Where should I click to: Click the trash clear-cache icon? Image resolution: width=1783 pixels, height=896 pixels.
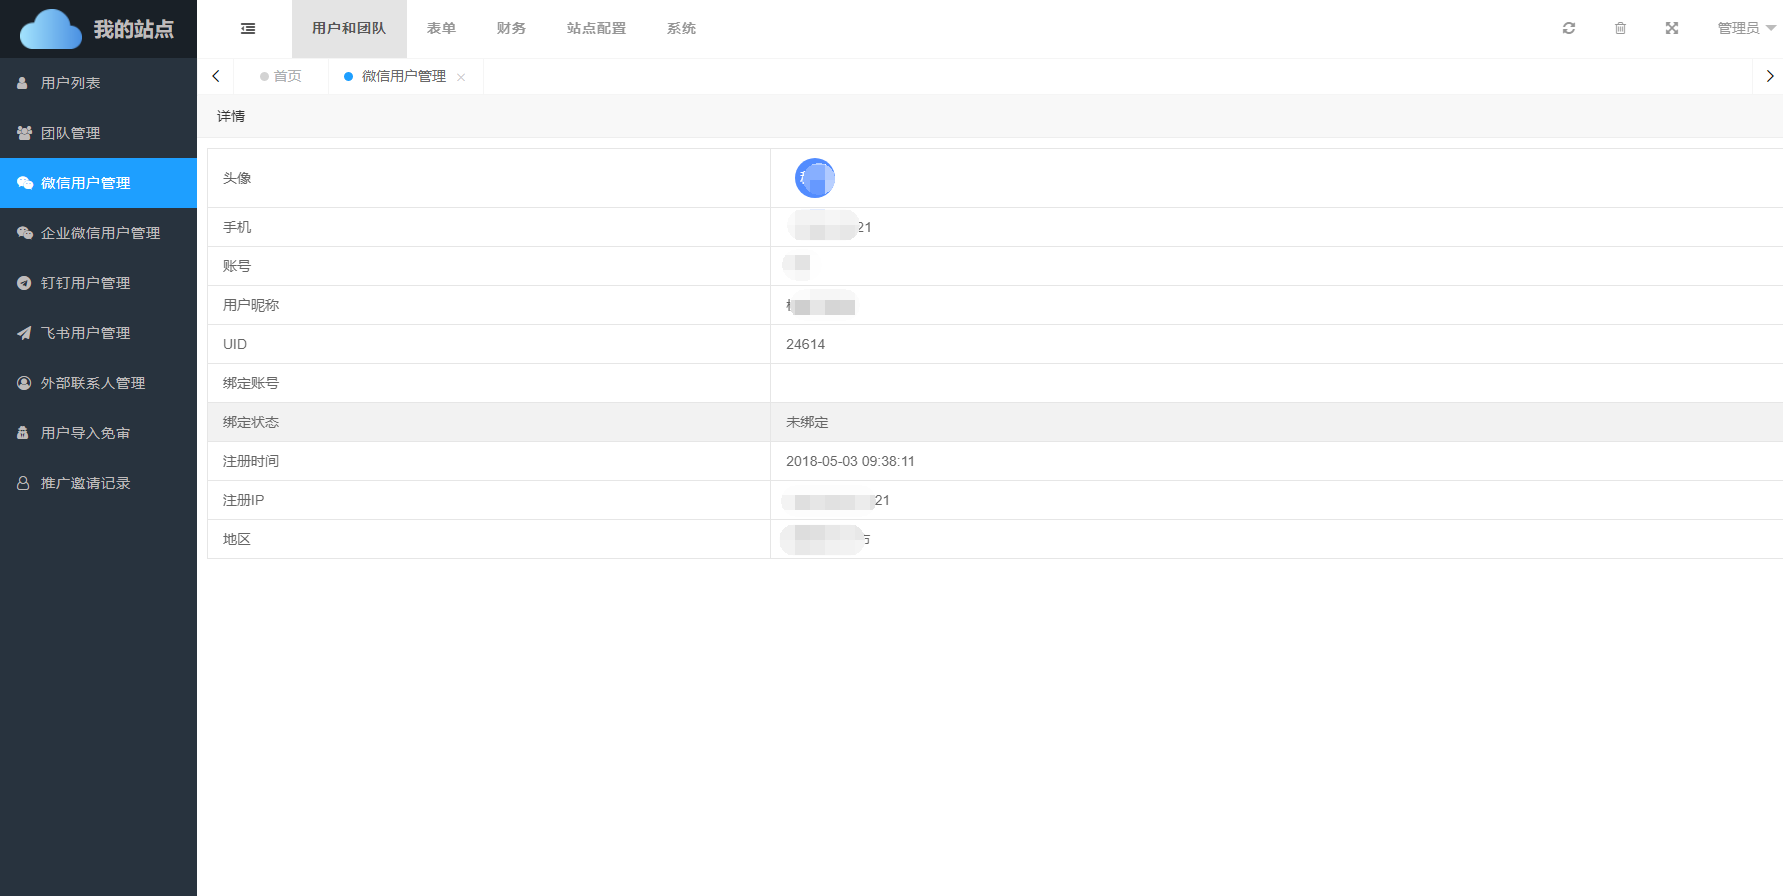click(x=1620, y=29)
